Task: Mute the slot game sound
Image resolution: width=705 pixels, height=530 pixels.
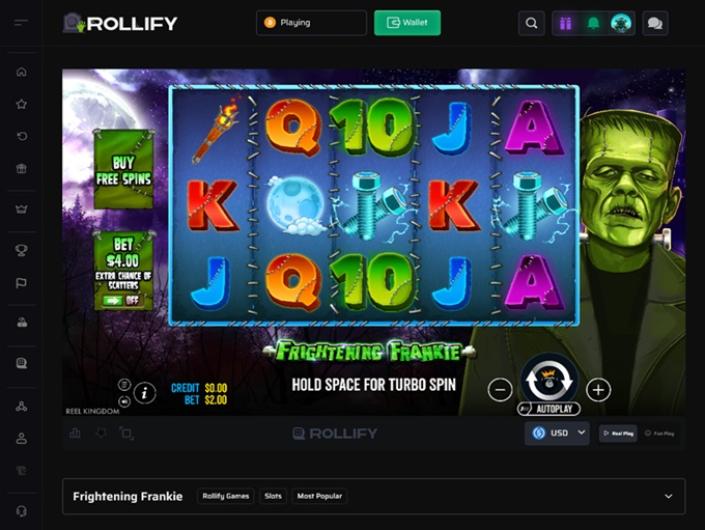Action: tap(125, 401)
